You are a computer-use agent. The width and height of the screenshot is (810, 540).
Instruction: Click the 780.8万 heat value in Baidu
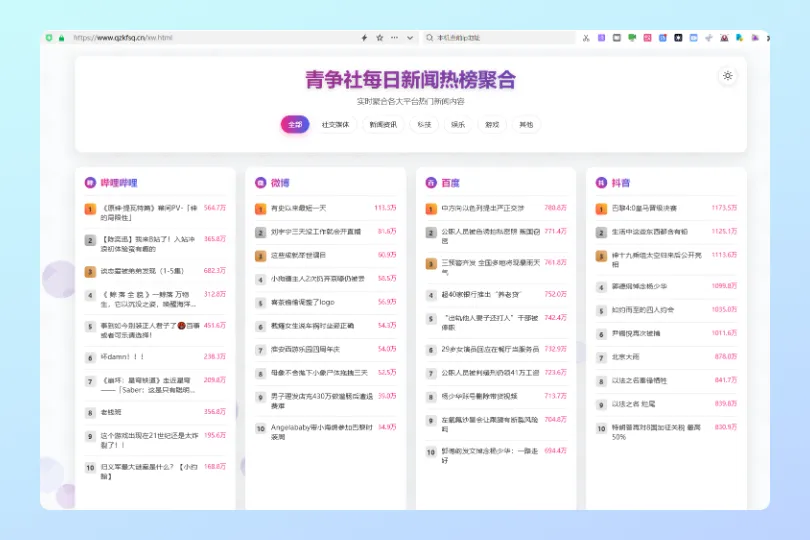click(x=555, y=208)
